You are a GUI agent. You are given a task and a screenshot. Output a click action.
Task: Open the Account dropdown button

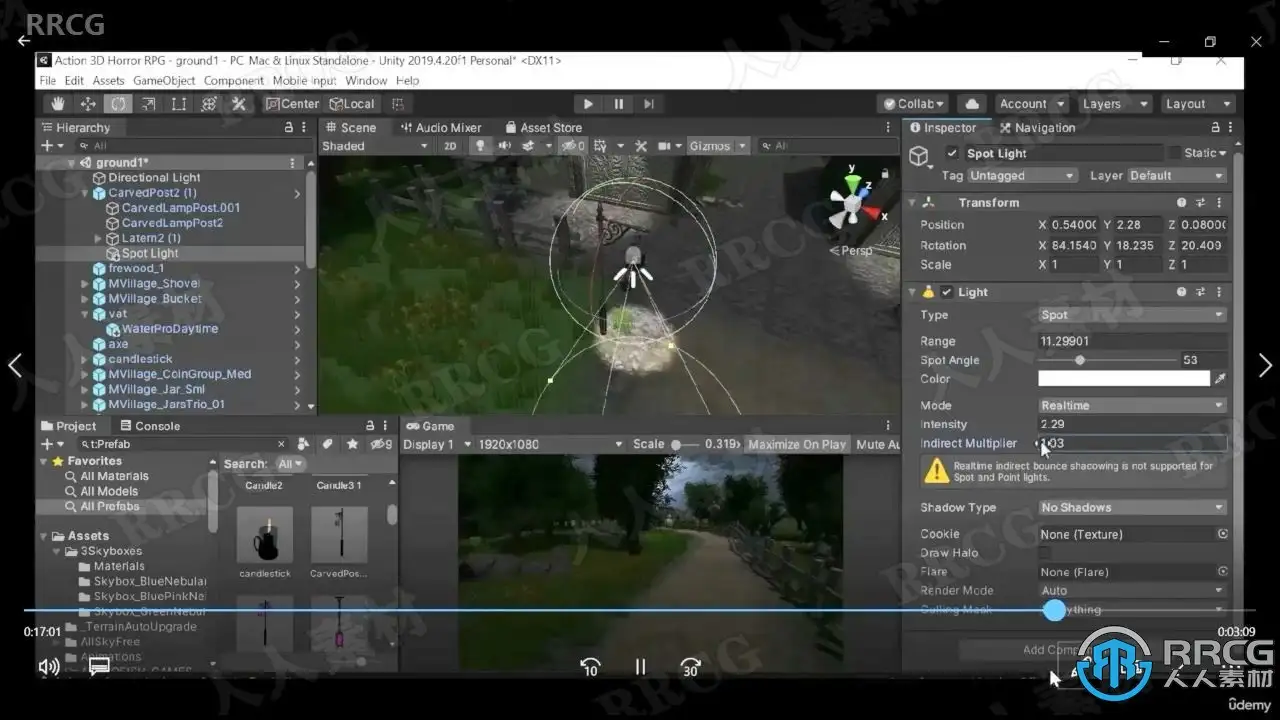[1030, 104]
